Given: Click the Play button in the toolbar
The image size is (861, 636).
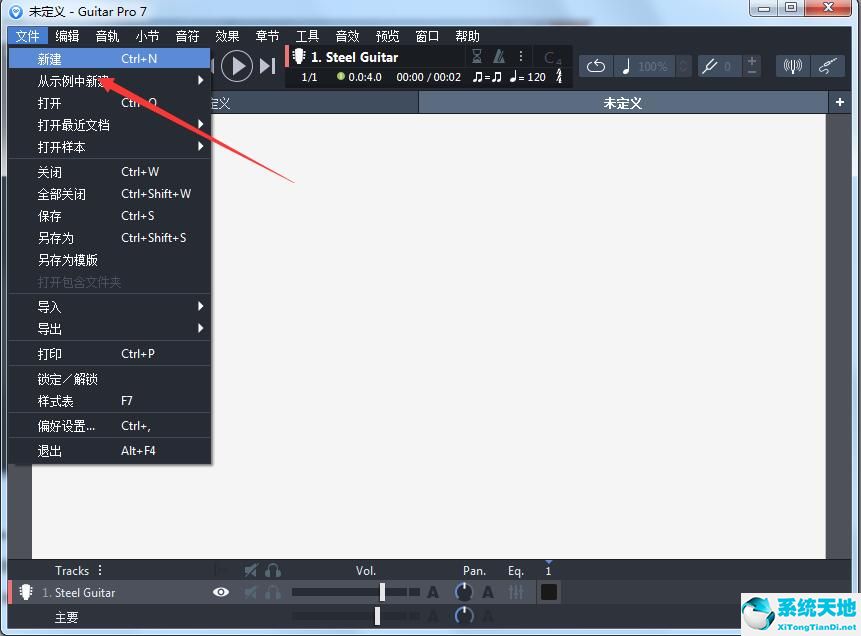Looking at the screenshot, I should tap(237, 66).
